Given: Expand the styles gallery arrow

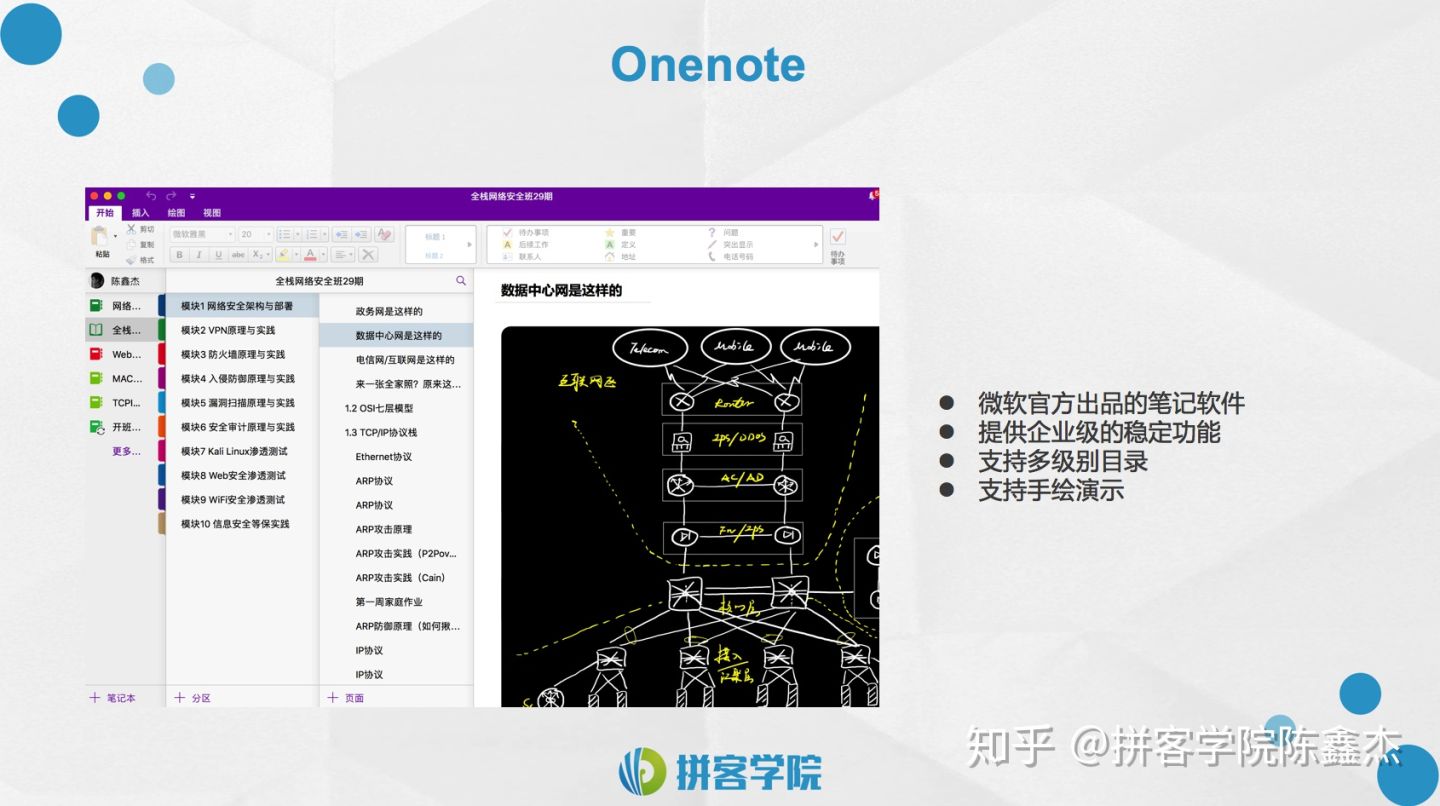Looking at the screenshot, I should coord(469,246).
